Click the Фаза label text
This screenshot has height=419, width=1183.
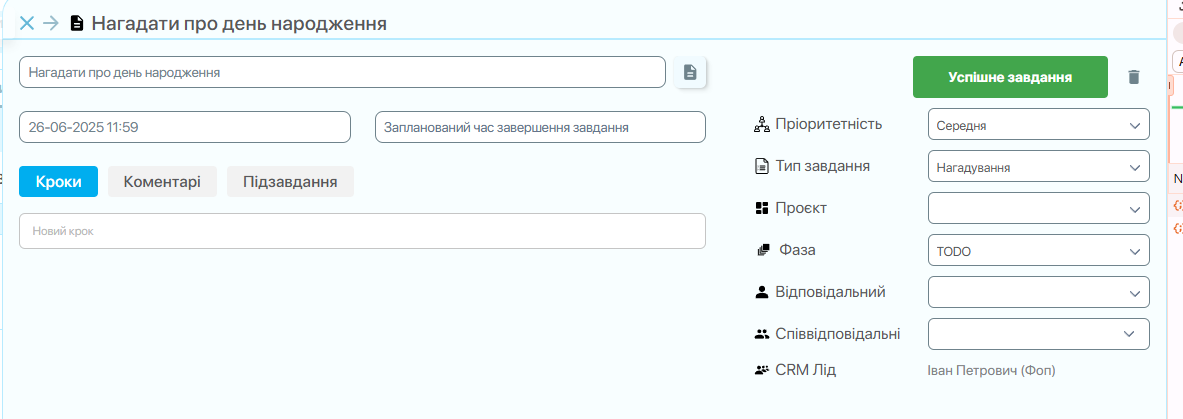point(797,250)
